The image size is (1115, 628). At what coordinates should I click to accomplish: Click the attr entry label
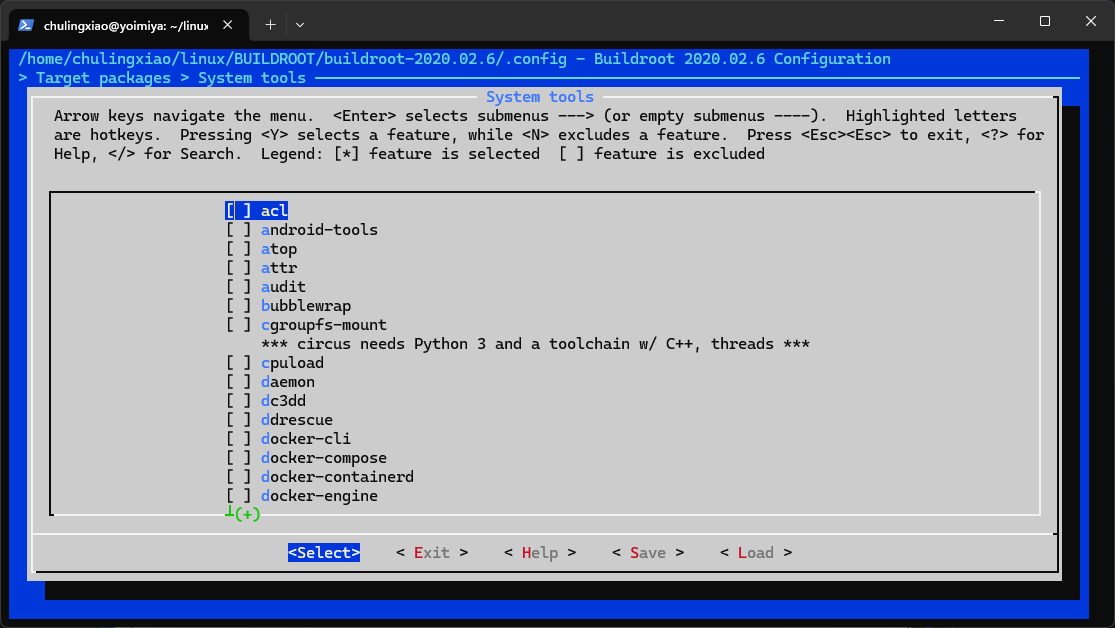coord(279,267)
